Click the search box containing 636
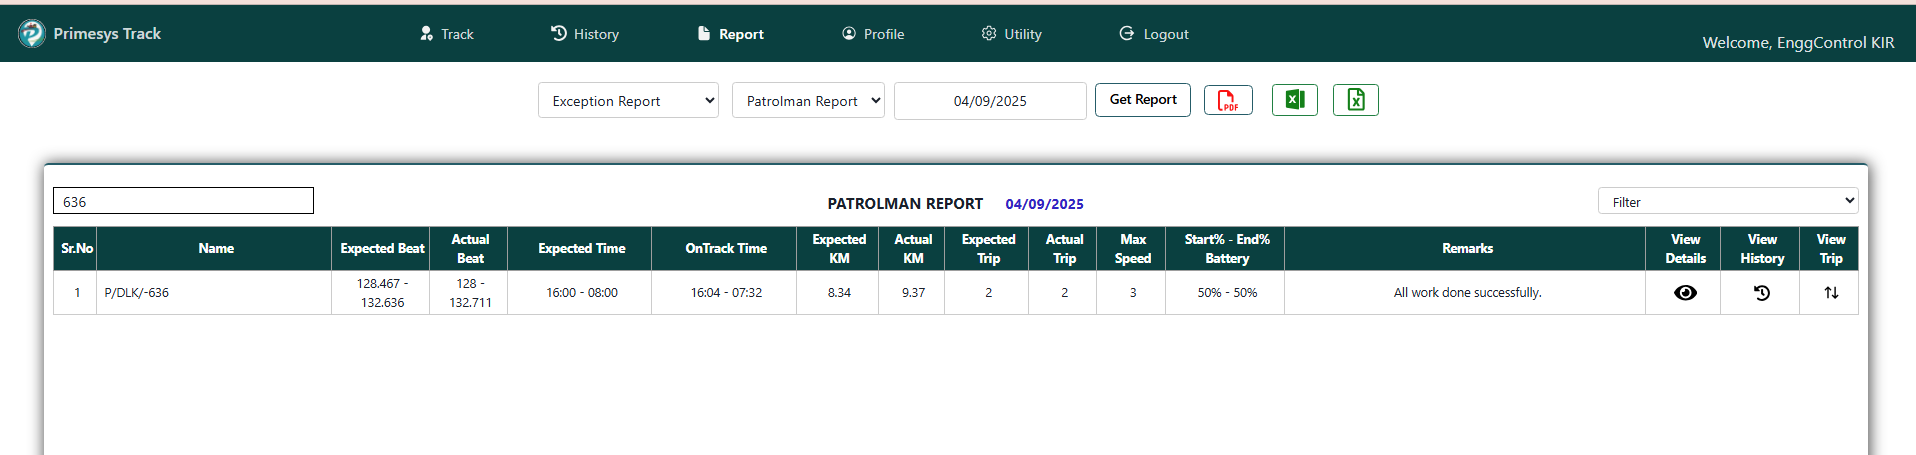This screenshot has width=1916, height=455. pos(183,201)
